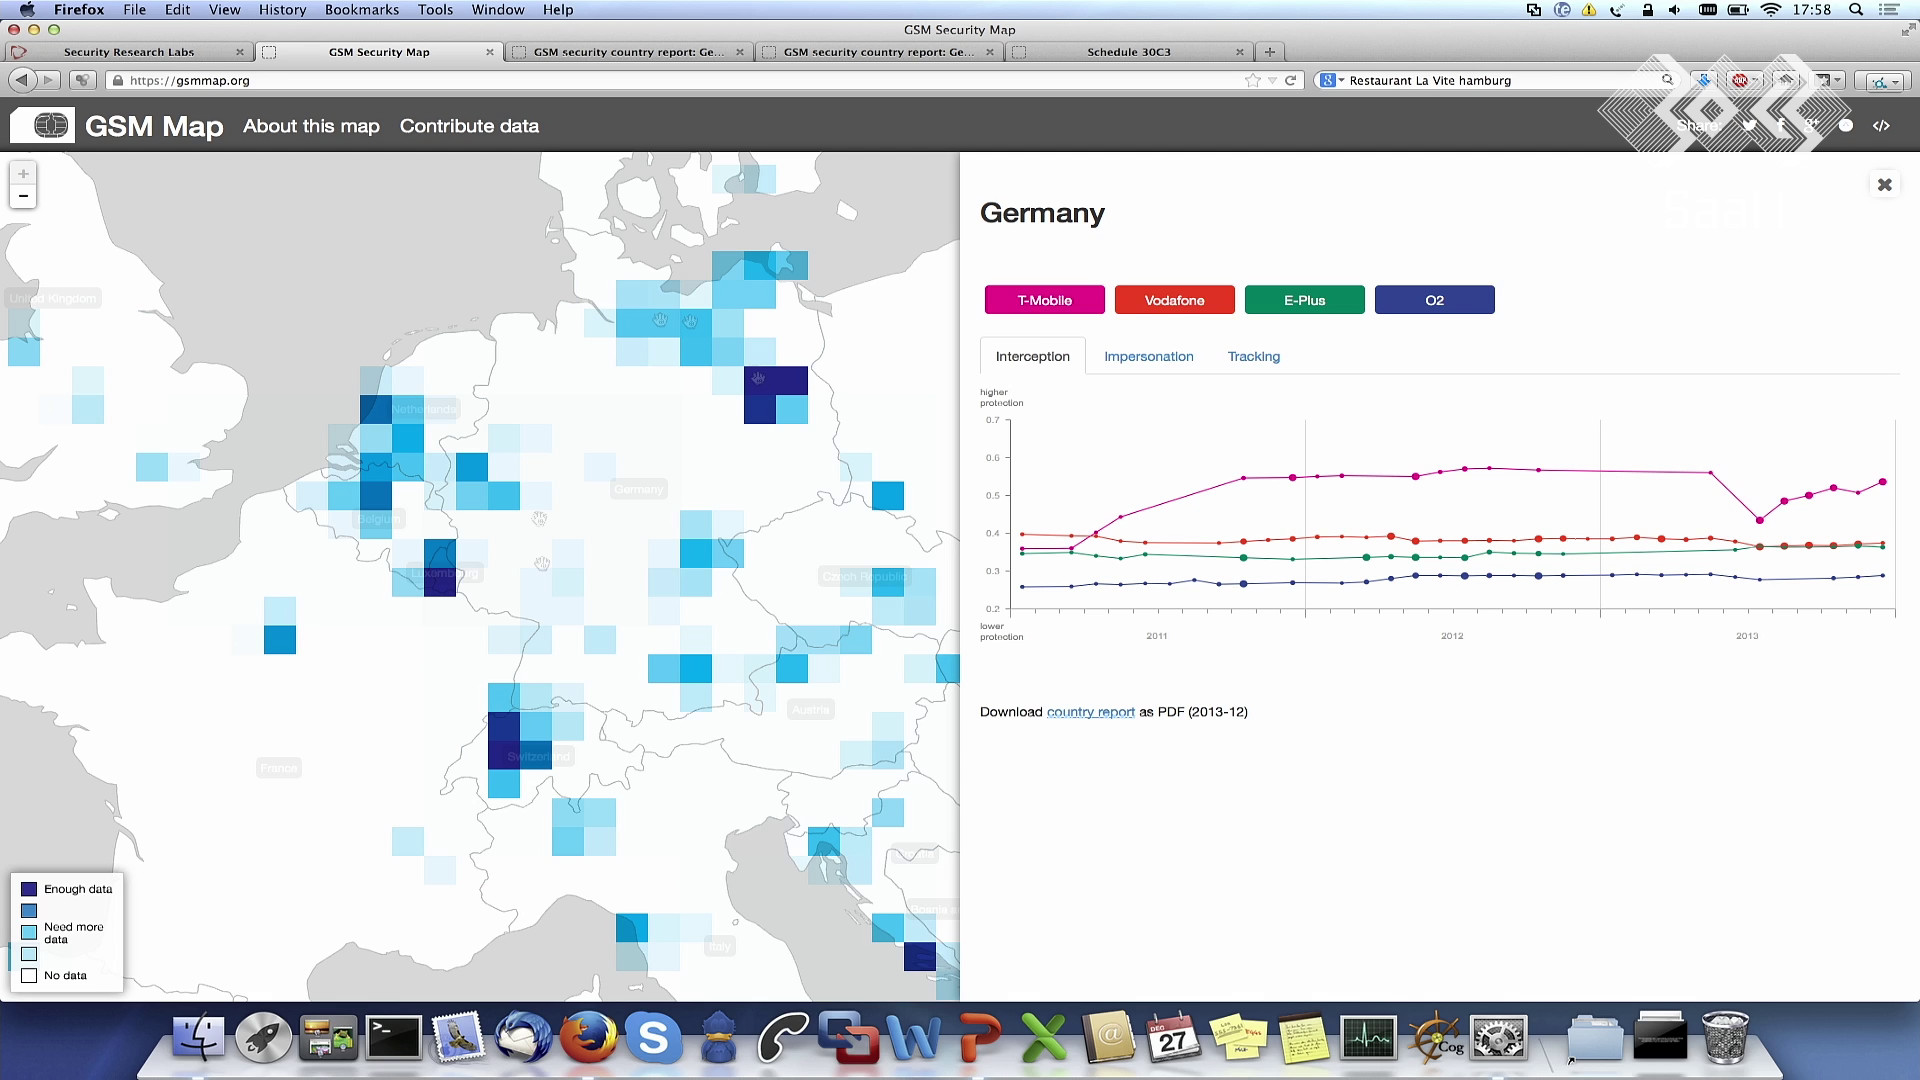Open Skype from the dock

(653, 1037)
